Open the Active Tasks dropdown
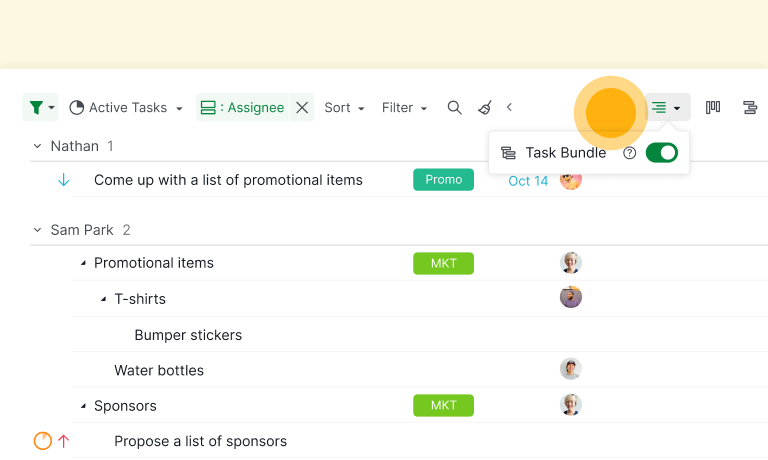Viewport: 768px width, 460px height. pyautogui.click(x=126, y=107)
